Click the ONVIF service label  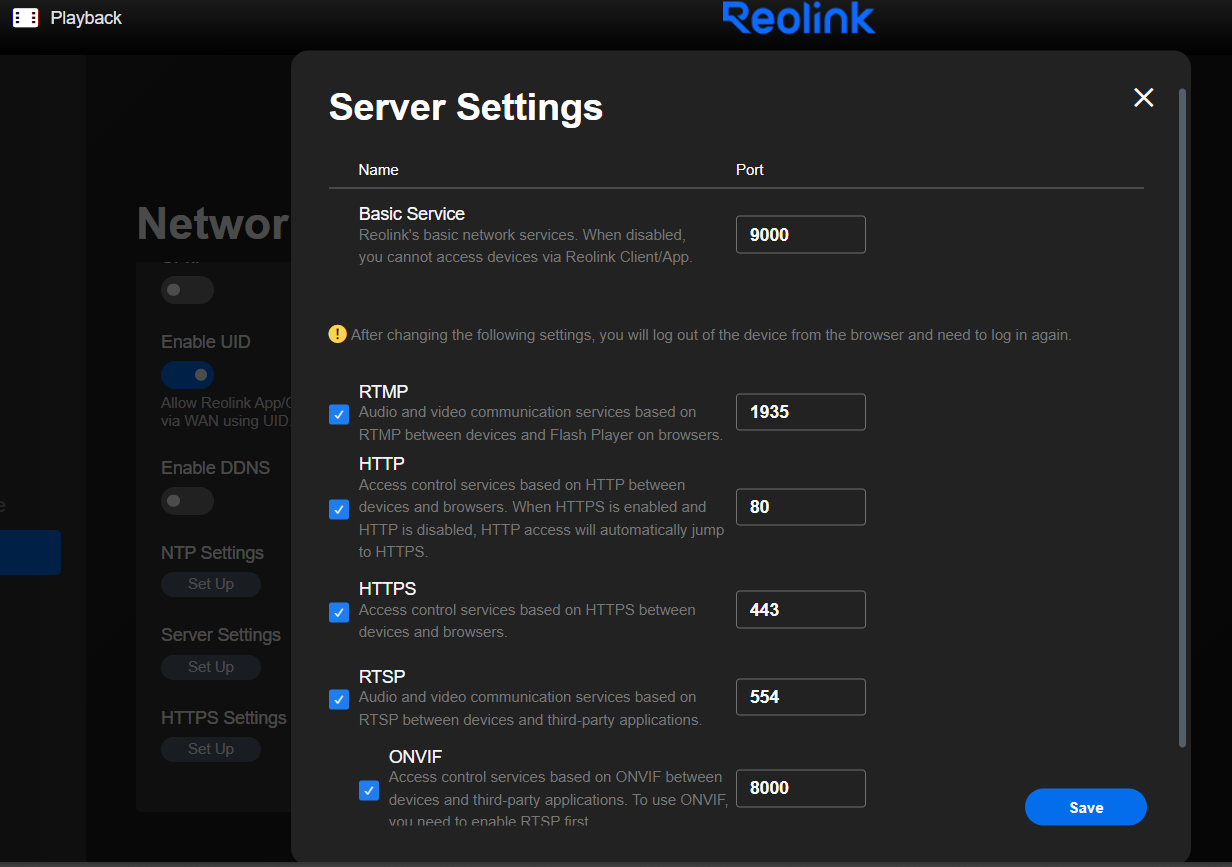click(x=415, y=757)
